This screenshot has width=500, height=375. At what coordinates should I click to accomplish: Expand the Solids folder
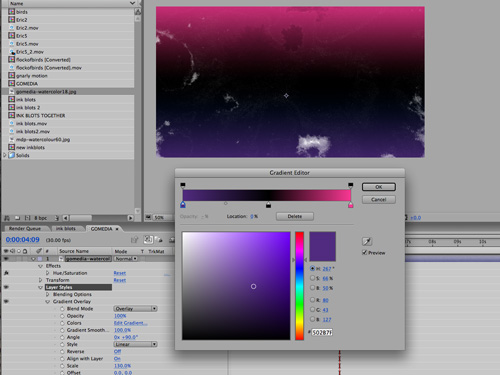[4, 155]
